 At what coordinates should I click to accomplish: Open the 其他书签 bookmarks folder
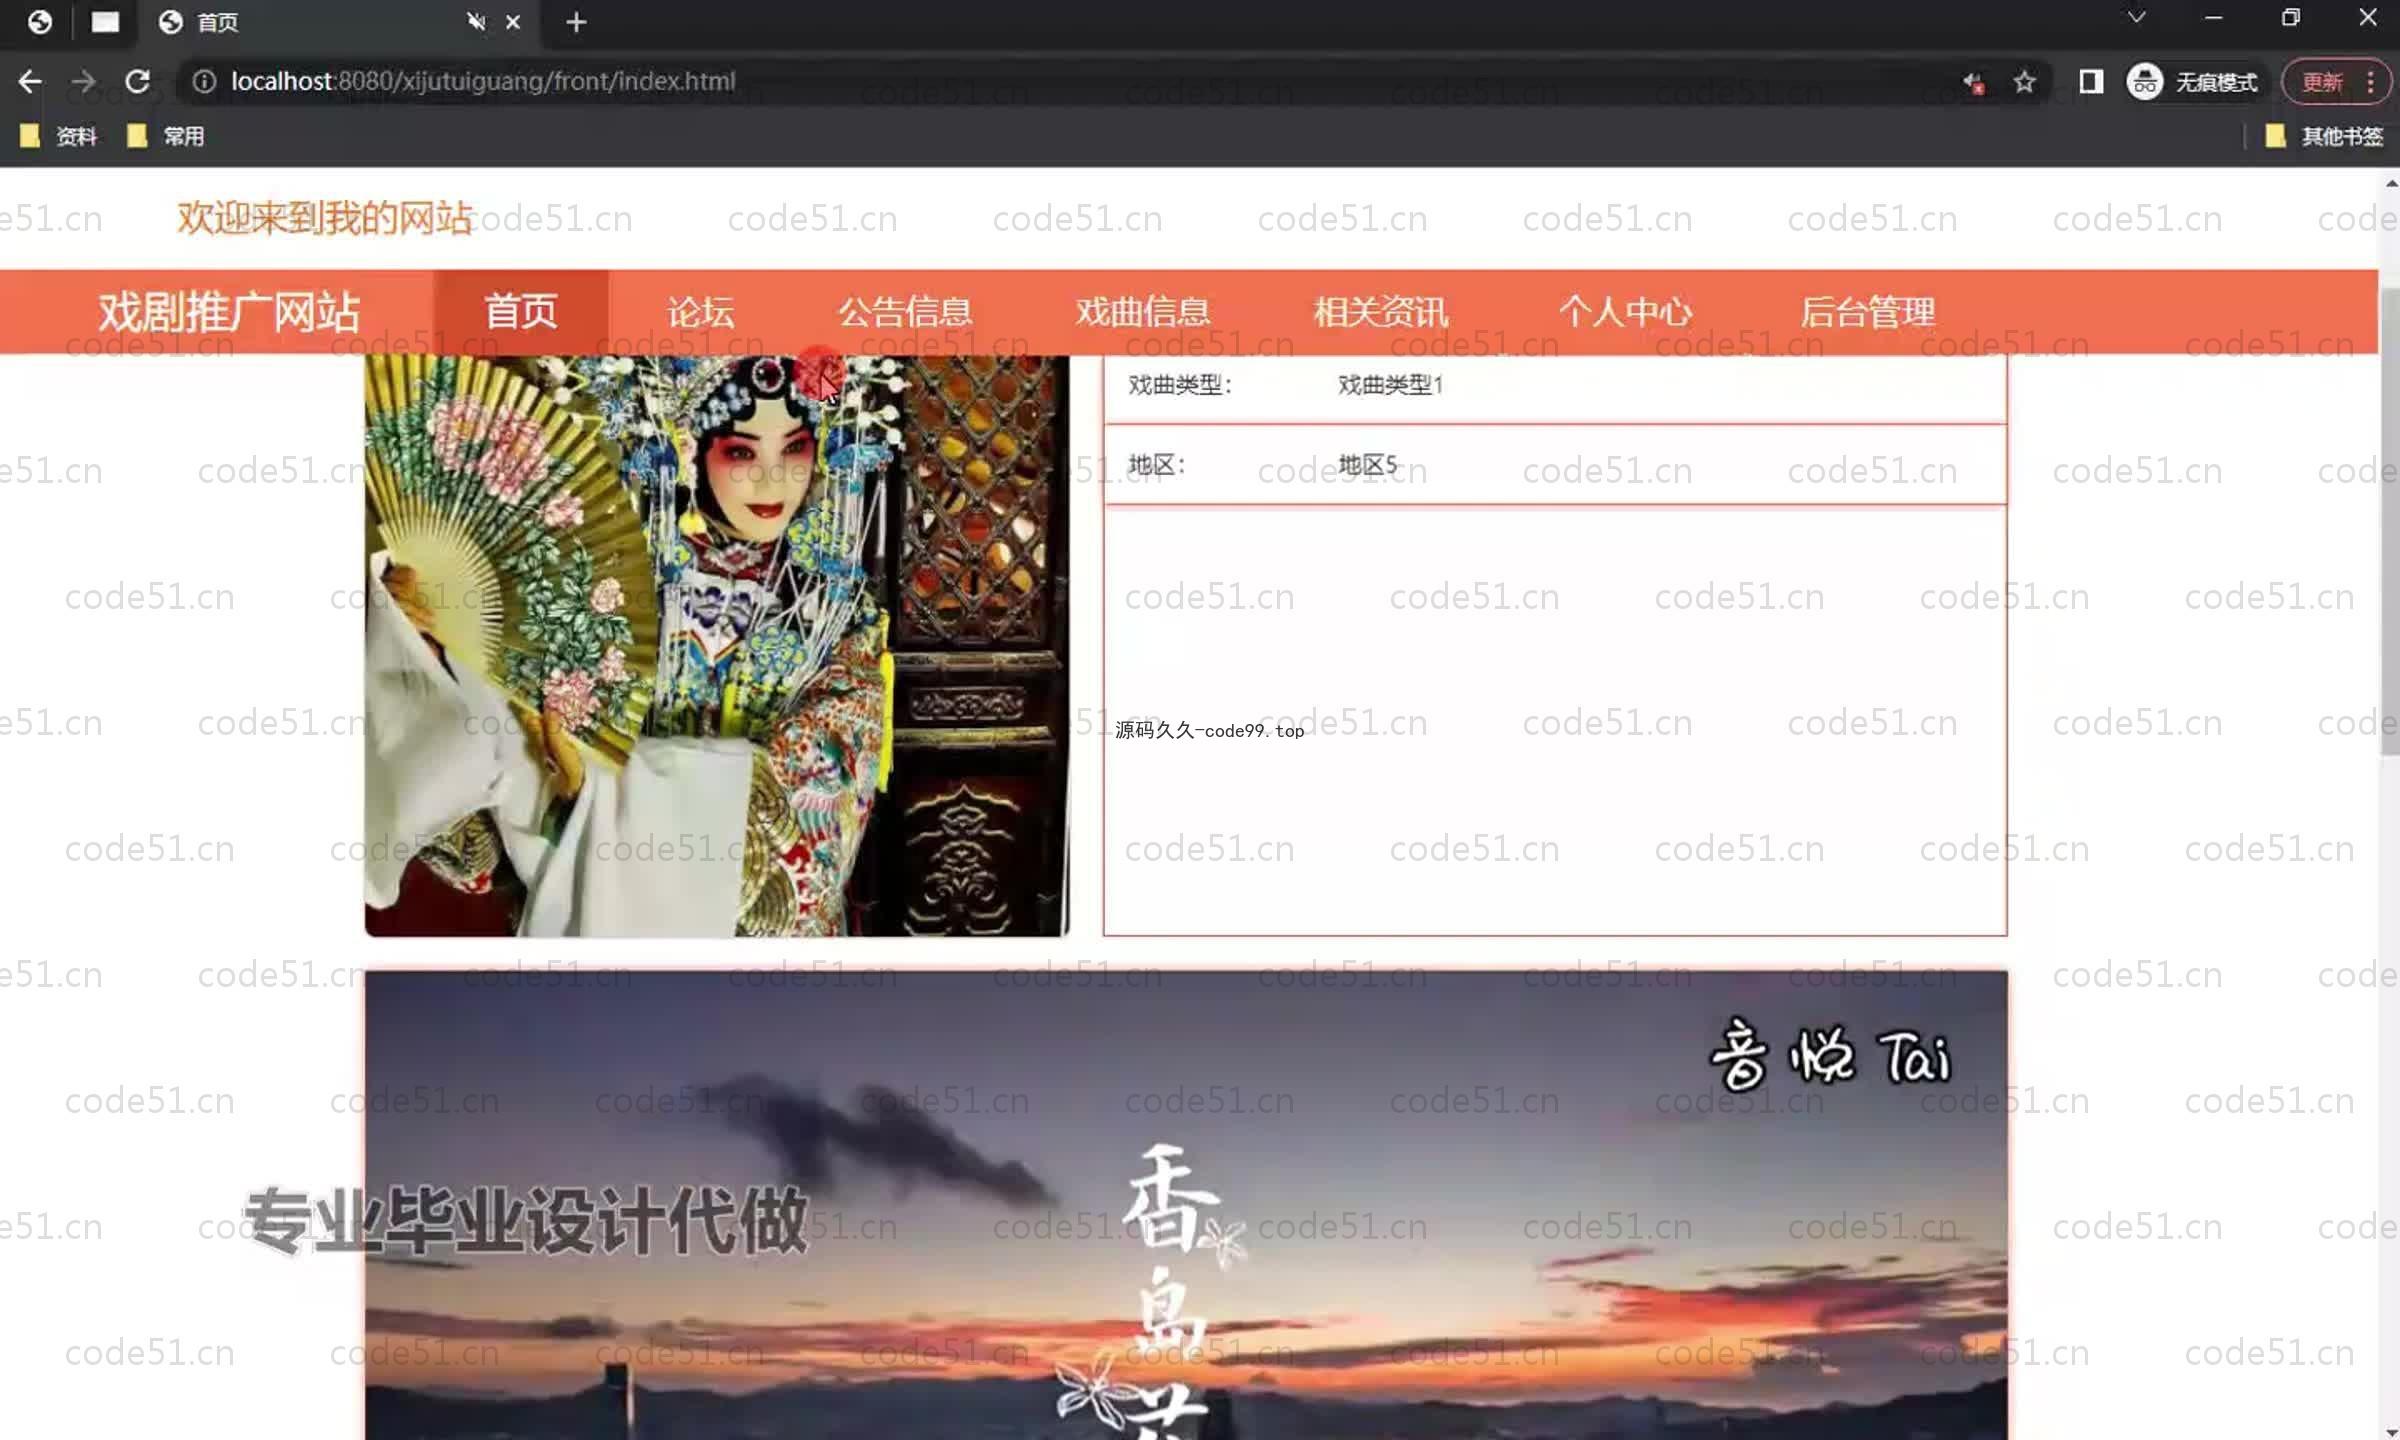point(2325,136)
